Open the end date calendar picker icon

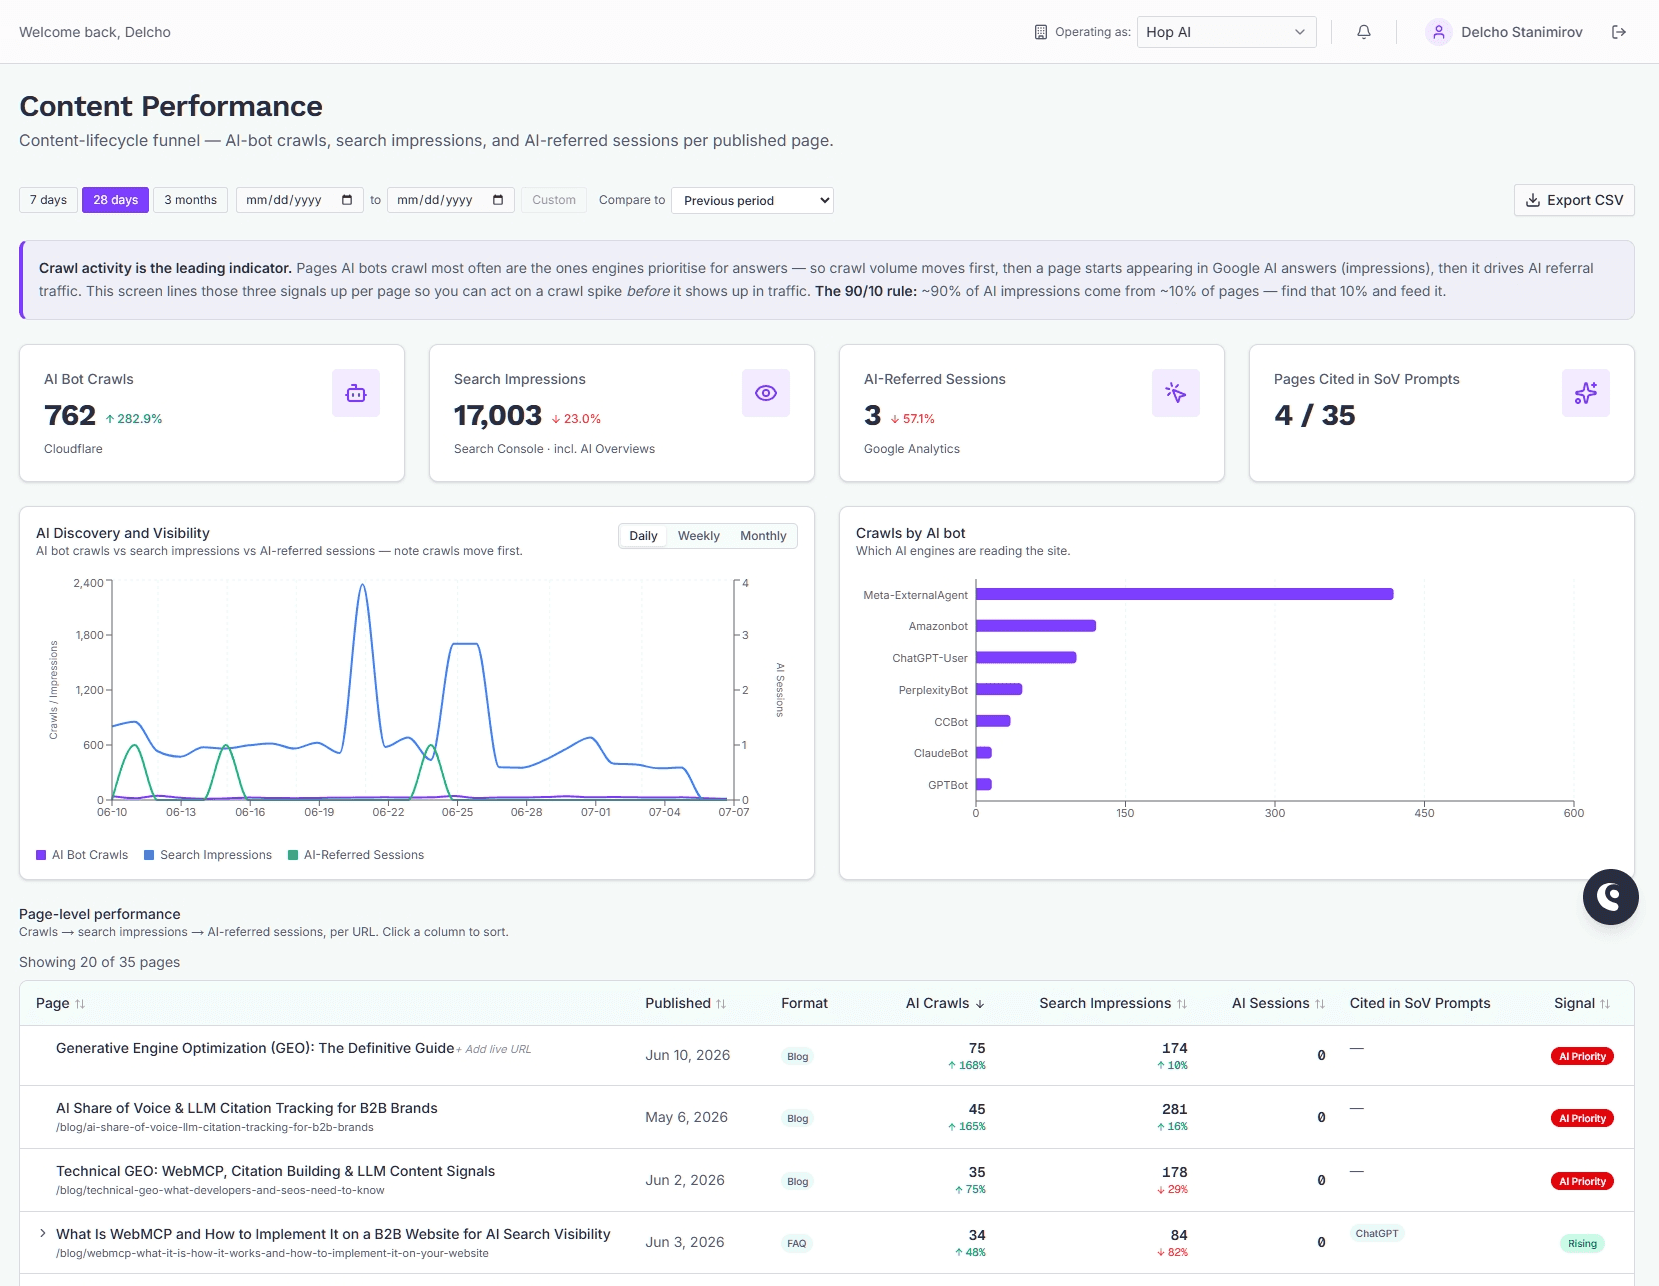pyautogui.click(x=498, y=200)
